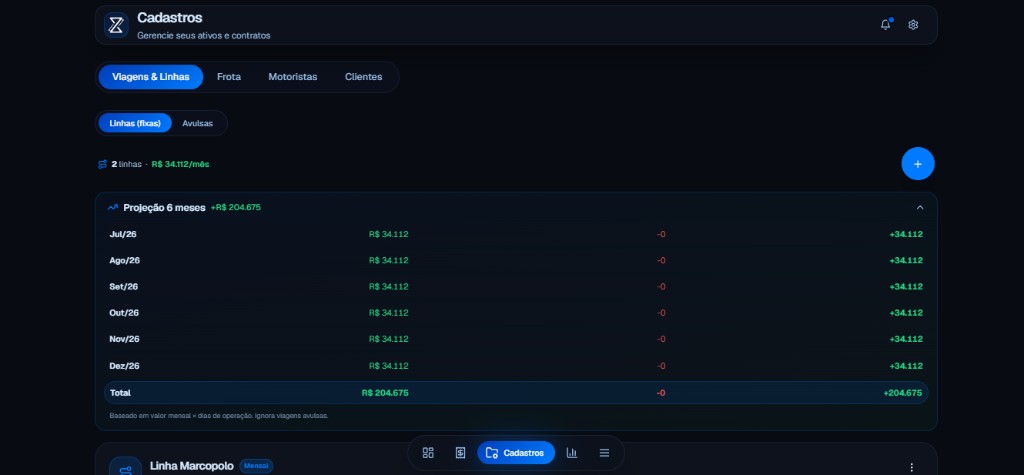Open the financial receipt icon in bottom nav
The width and height of the screenshot is (1024, 475).
pos(460,453)
